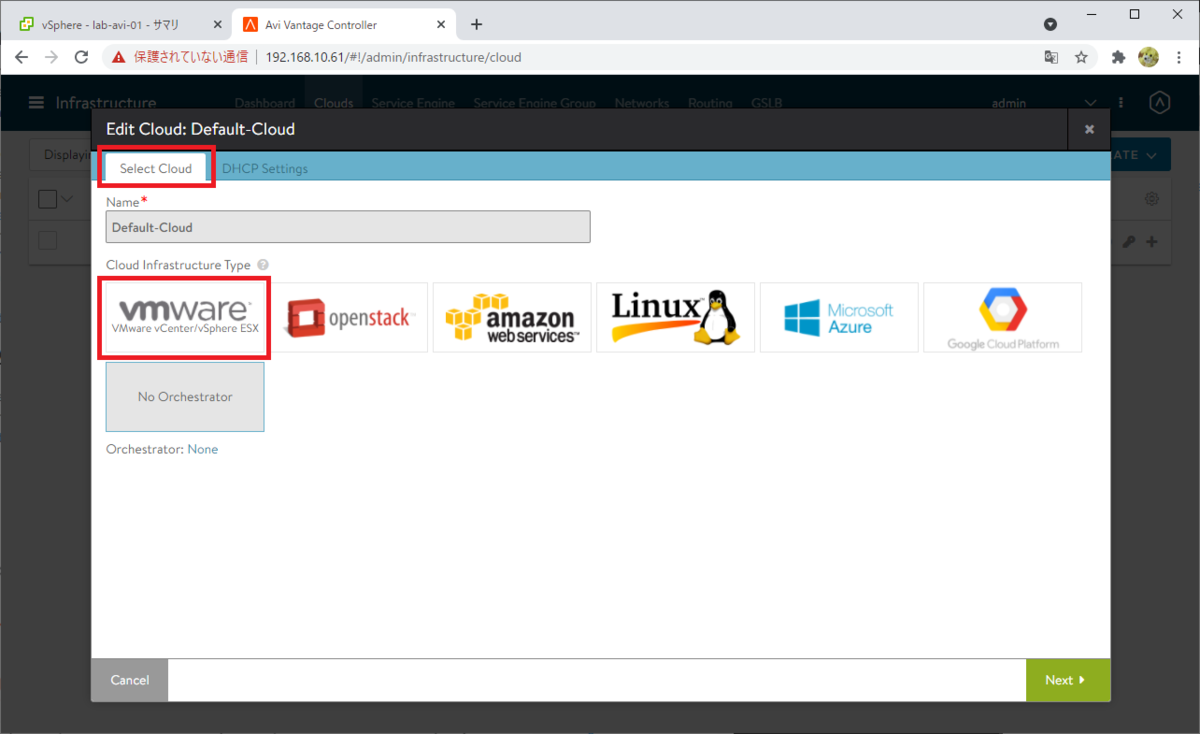Viewport: 1200px width, 734px height.
Task: Click the Name input field
Action: (x=348, y=227)
